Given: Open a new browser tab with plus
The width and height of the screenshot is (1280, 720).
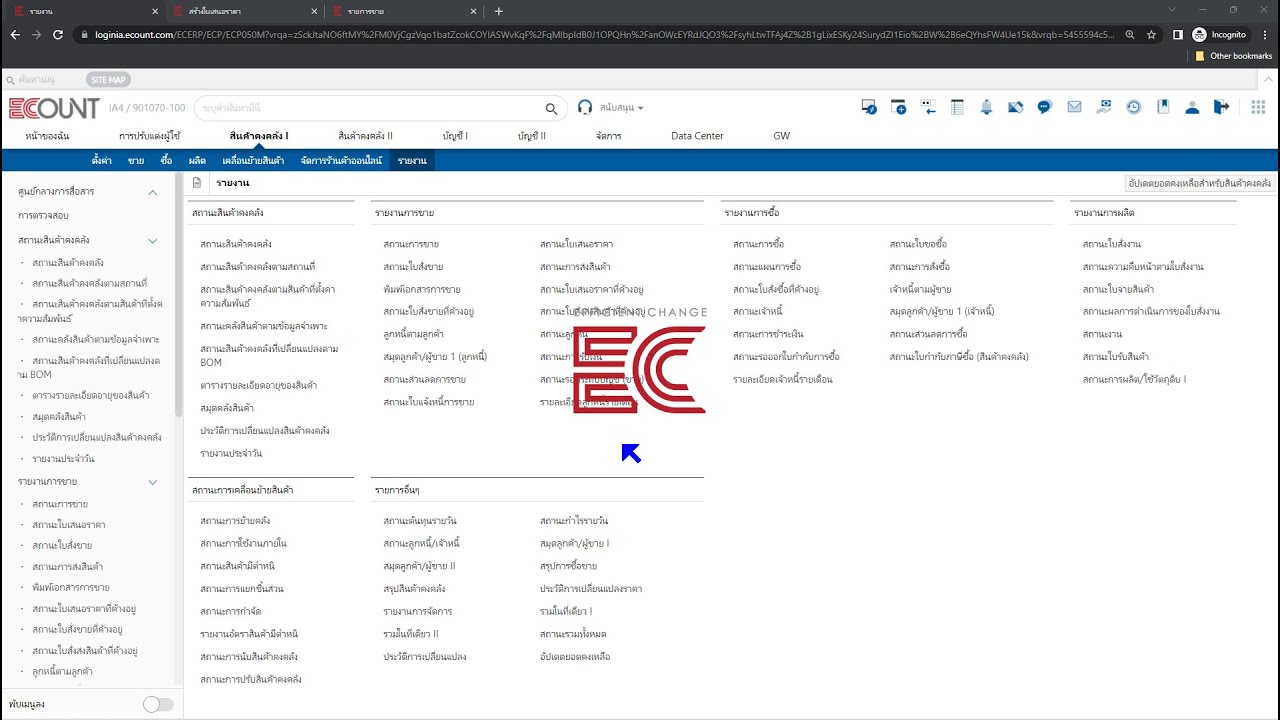Looking at the screenshot, I should click(x=499, y=11).
